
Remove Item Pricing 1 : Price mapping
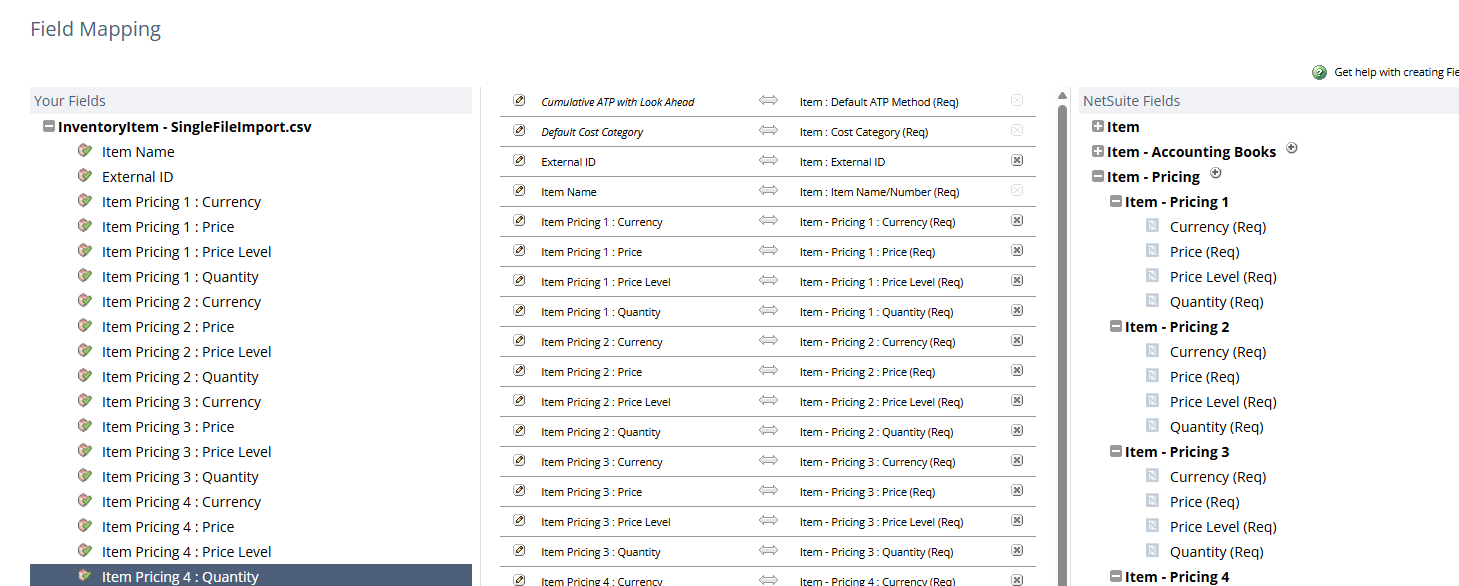pos(1017,250)
